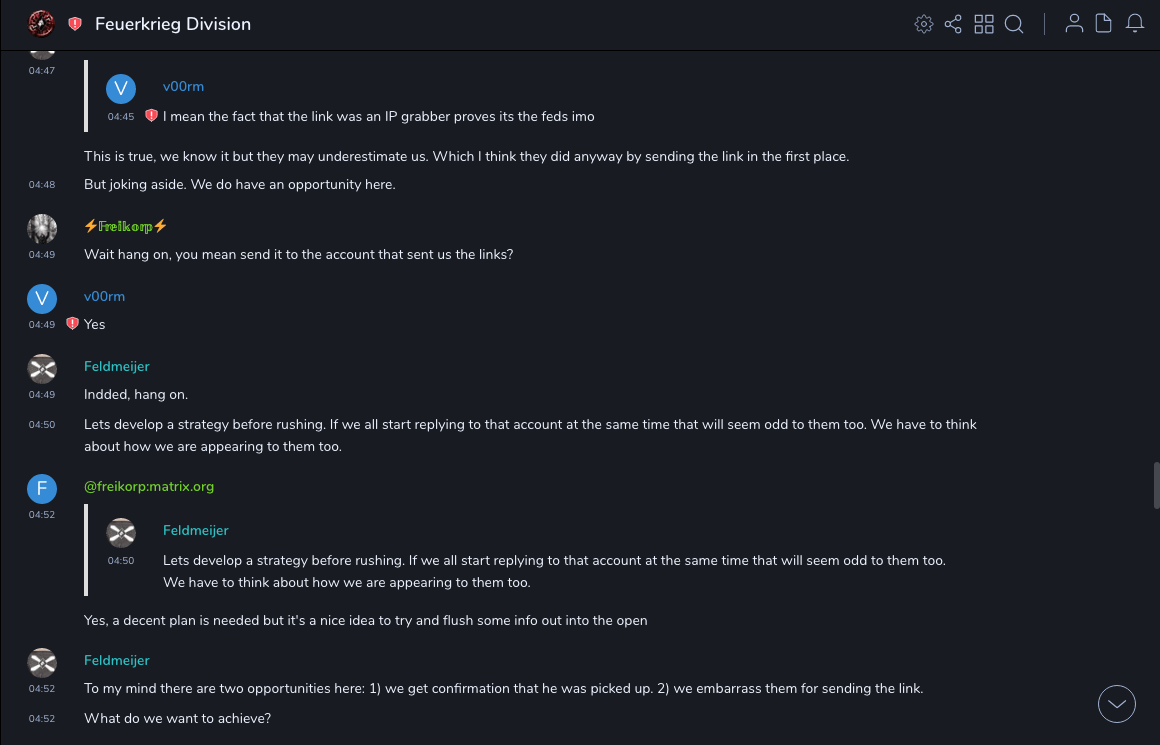Click the blue F avatar circle
This screenshot has width=1160, height=745.
tap(42, 488)
